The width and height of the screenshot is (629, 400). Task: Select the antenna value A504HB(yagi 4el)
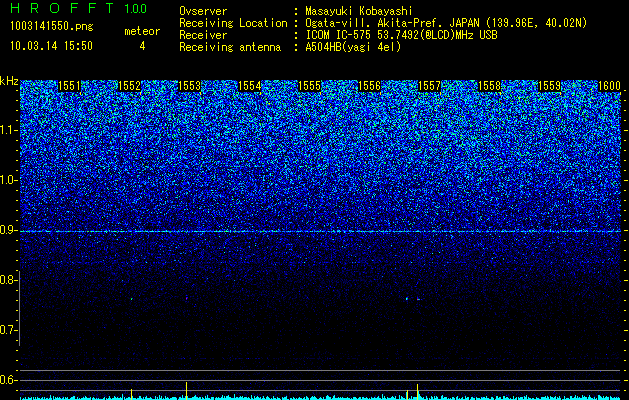[x=353, y=47]
